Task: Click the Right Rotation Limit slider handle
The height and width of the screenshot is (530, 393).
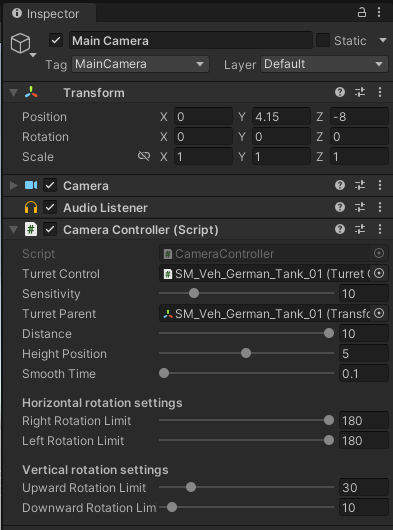Action: tap(329, 420)
